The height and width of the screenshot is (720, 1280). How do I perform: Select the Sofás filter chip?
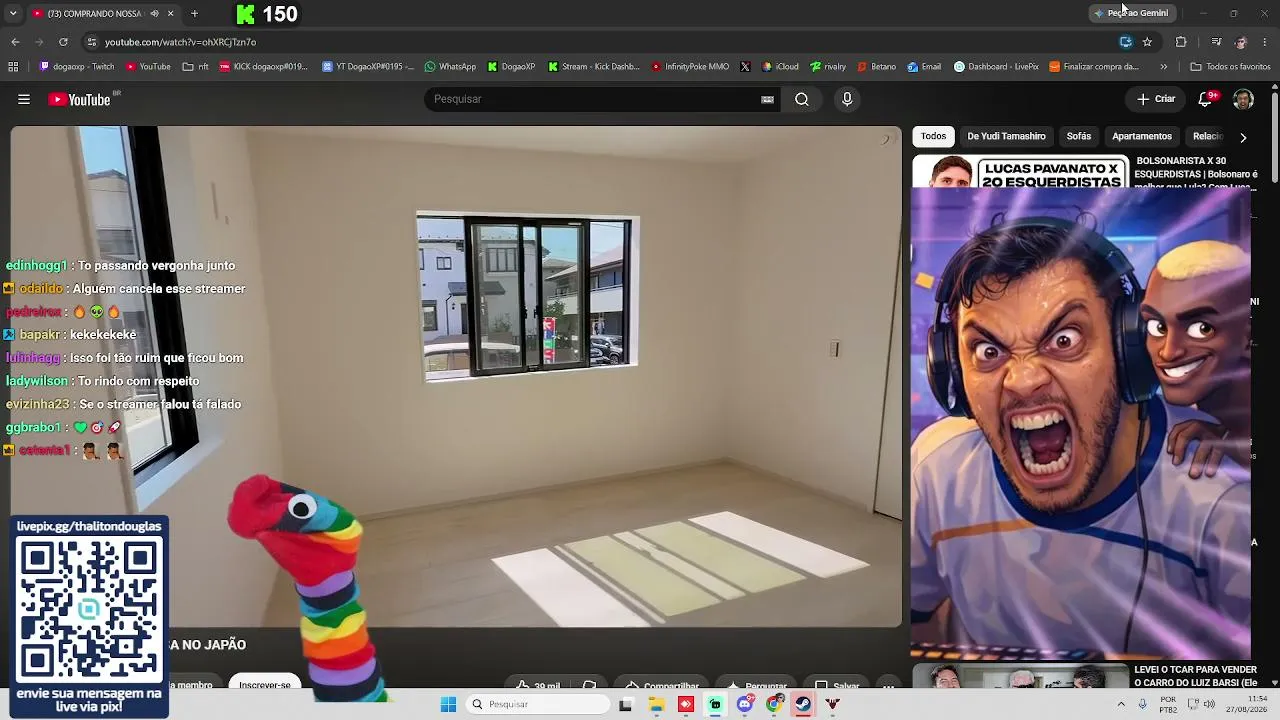(1078, 136)
